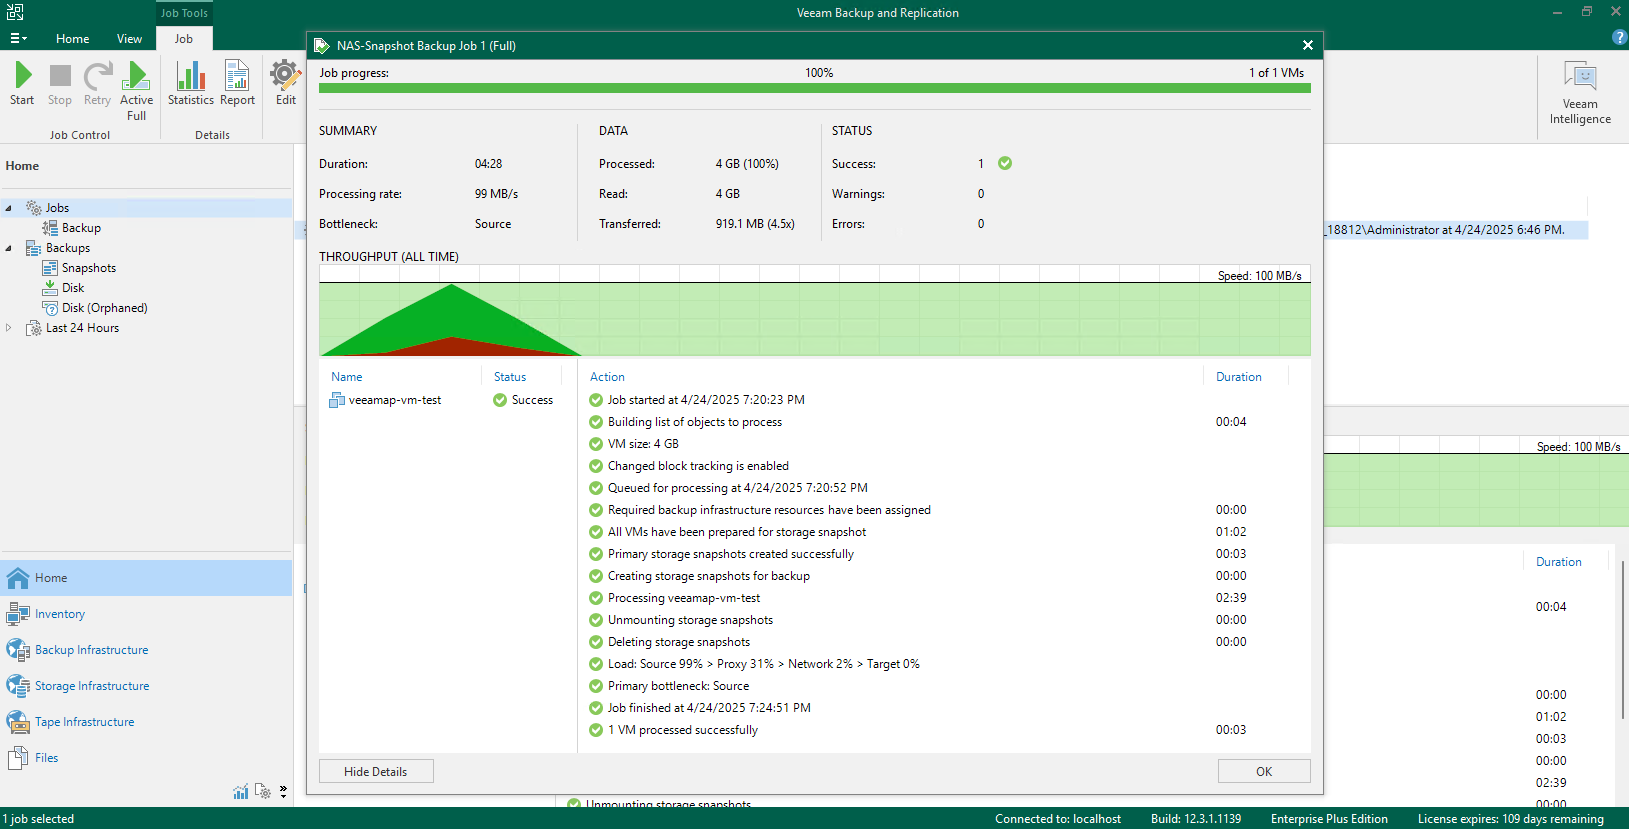Image resolution: width=1629 pixels, height=829 pixels.
Task: Open the View ribbon tab
Action: coord(129,39)
